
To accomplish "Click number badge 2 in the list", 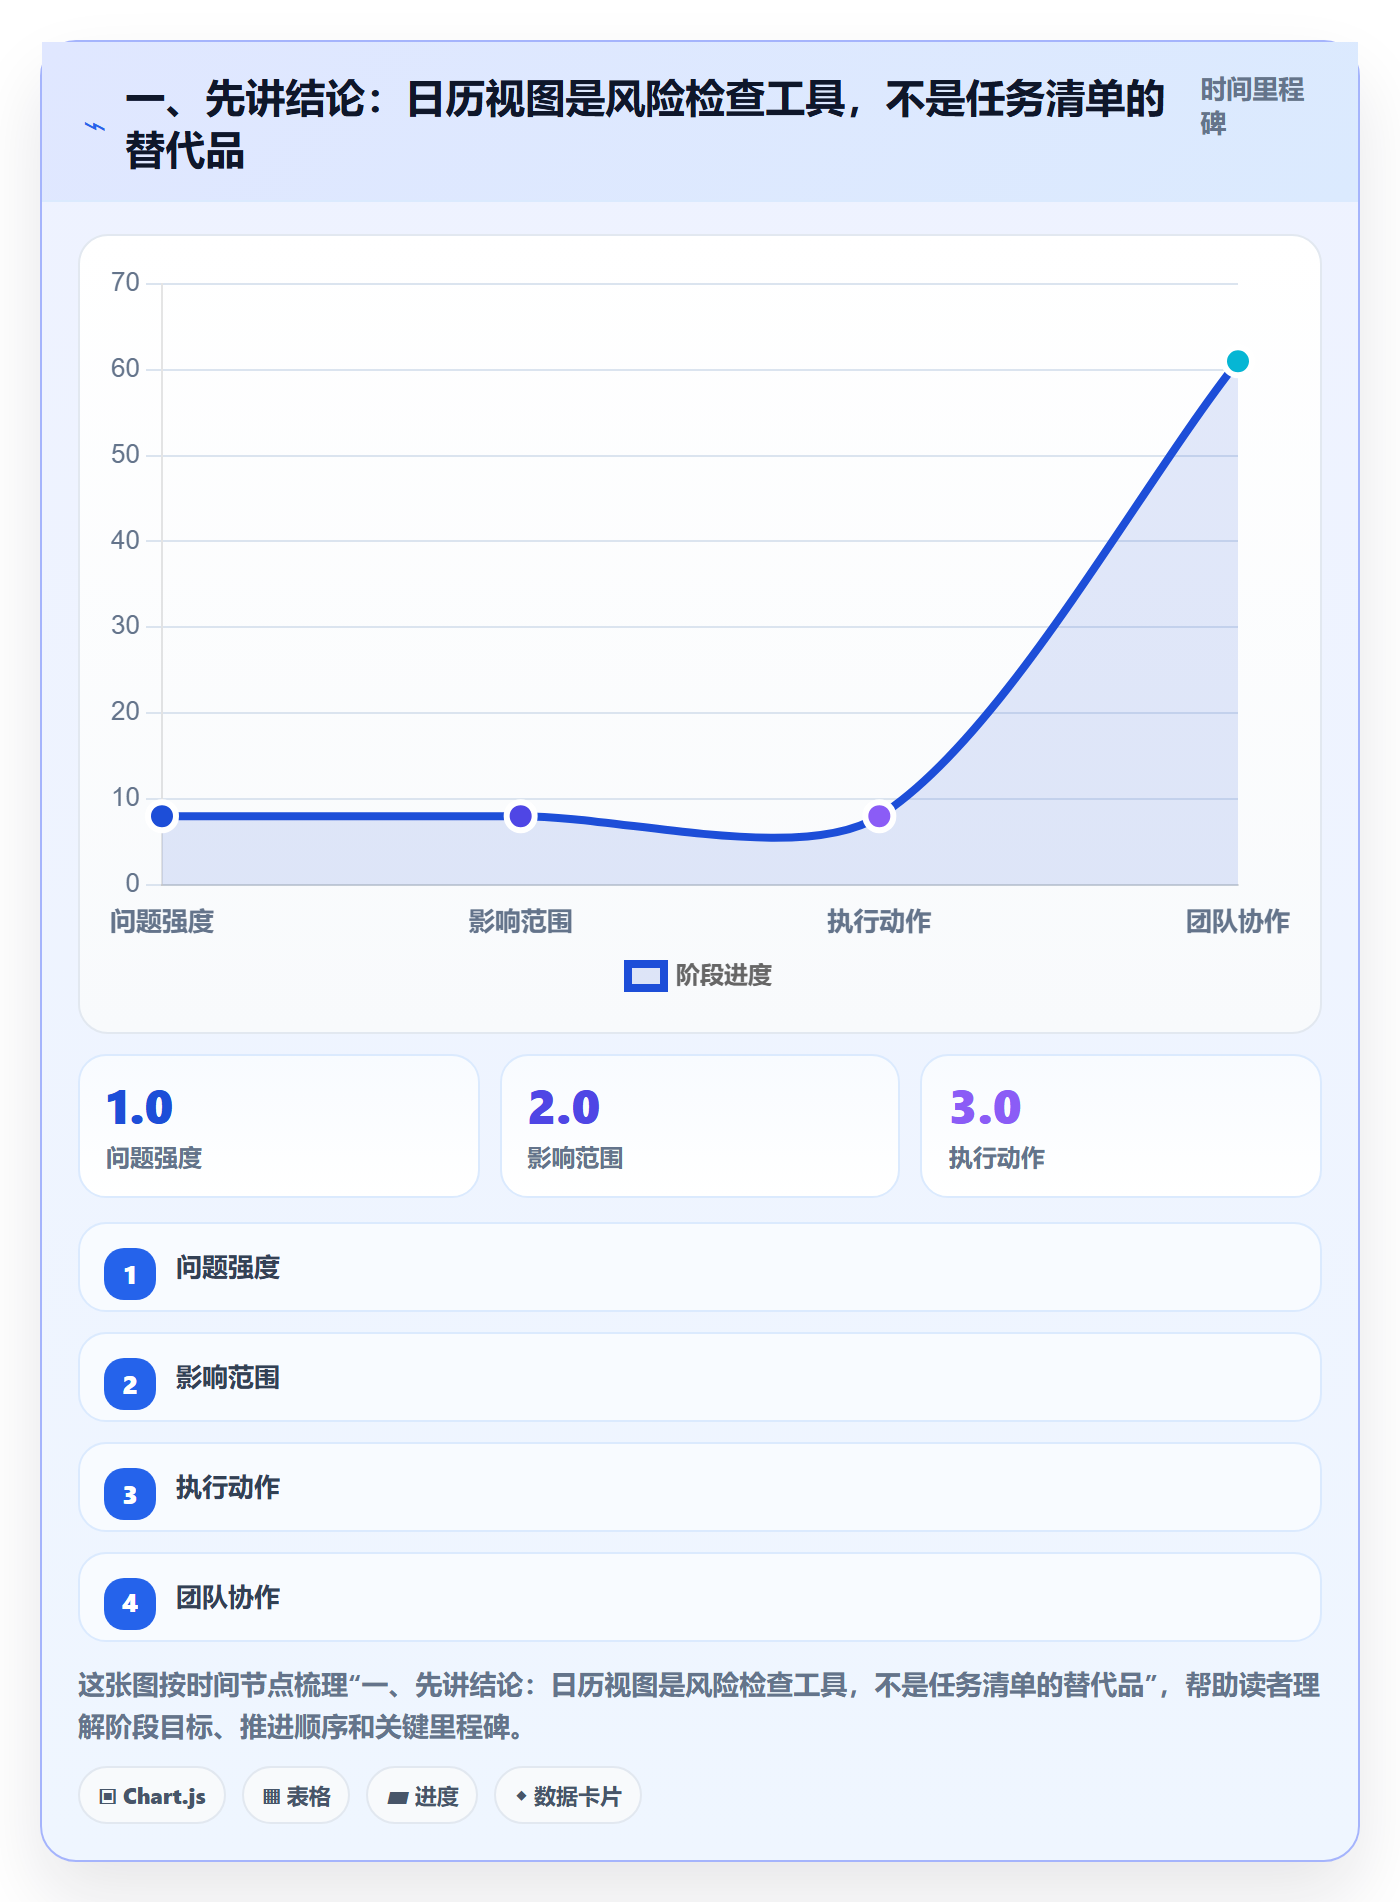I will [130, 1384].
